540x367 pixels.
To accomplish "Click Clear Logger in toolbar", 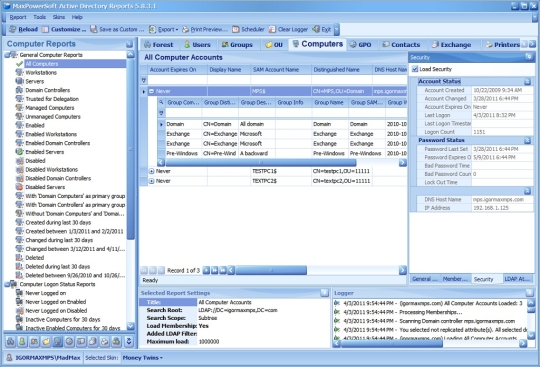I will coord(288,29).
